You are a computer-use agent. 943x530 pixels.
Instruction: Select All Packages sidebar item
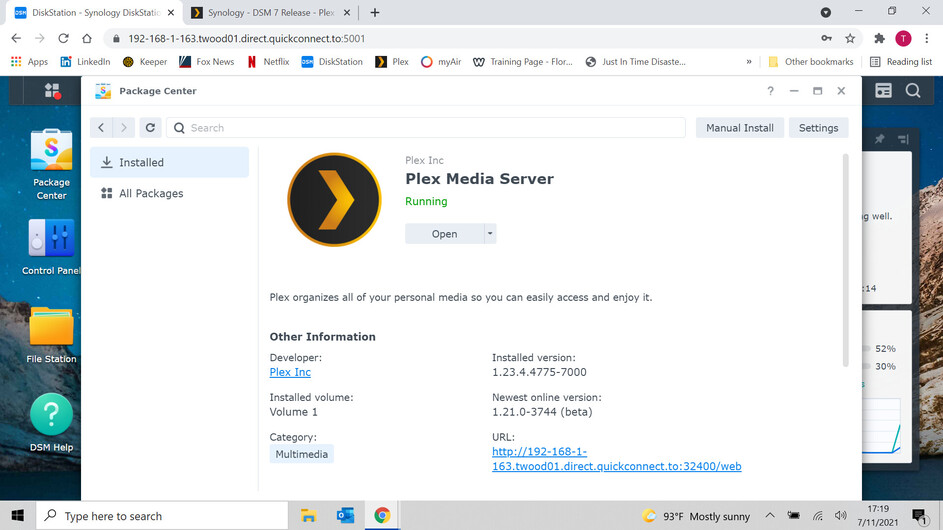[x=169, y=193]
